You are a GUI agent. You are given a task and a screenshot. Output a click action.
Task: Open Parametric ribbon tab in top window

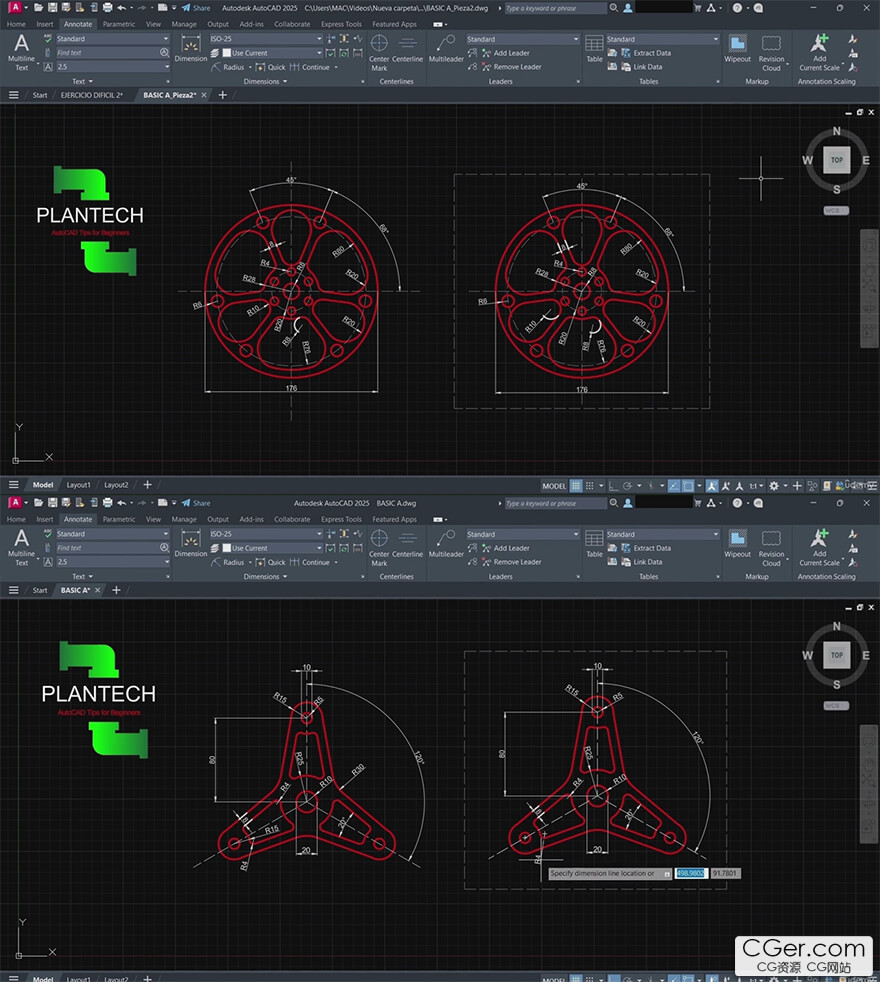[118, 24]
